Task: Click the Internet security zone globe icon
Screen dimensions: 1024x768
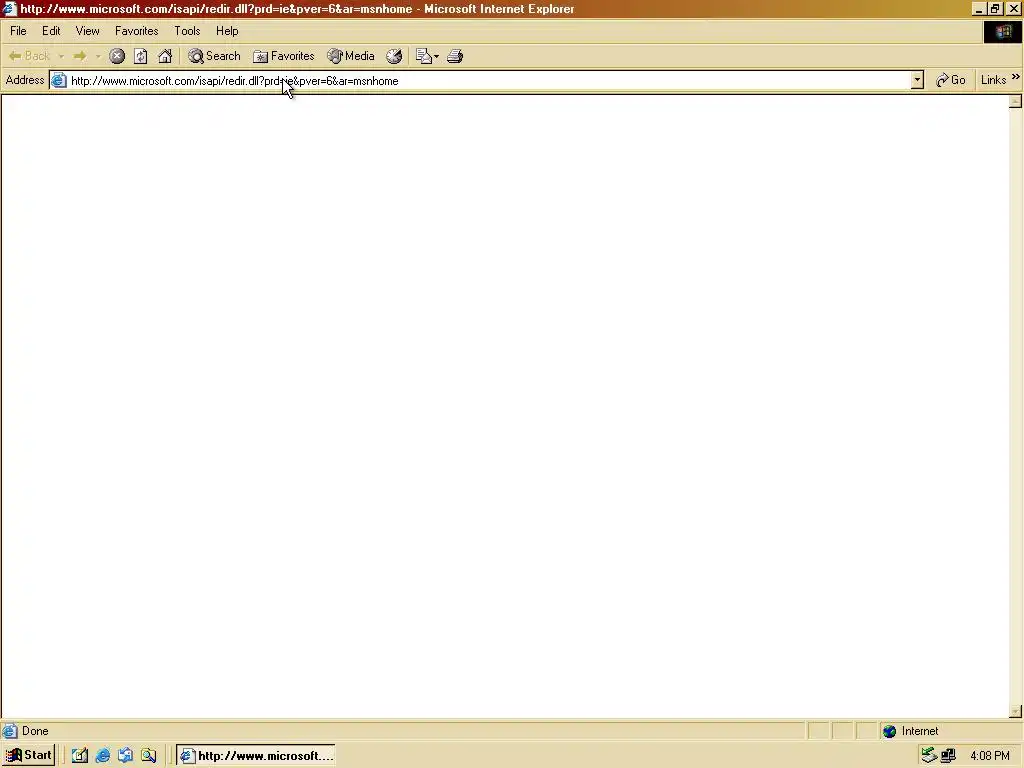Action: point(889,731)
